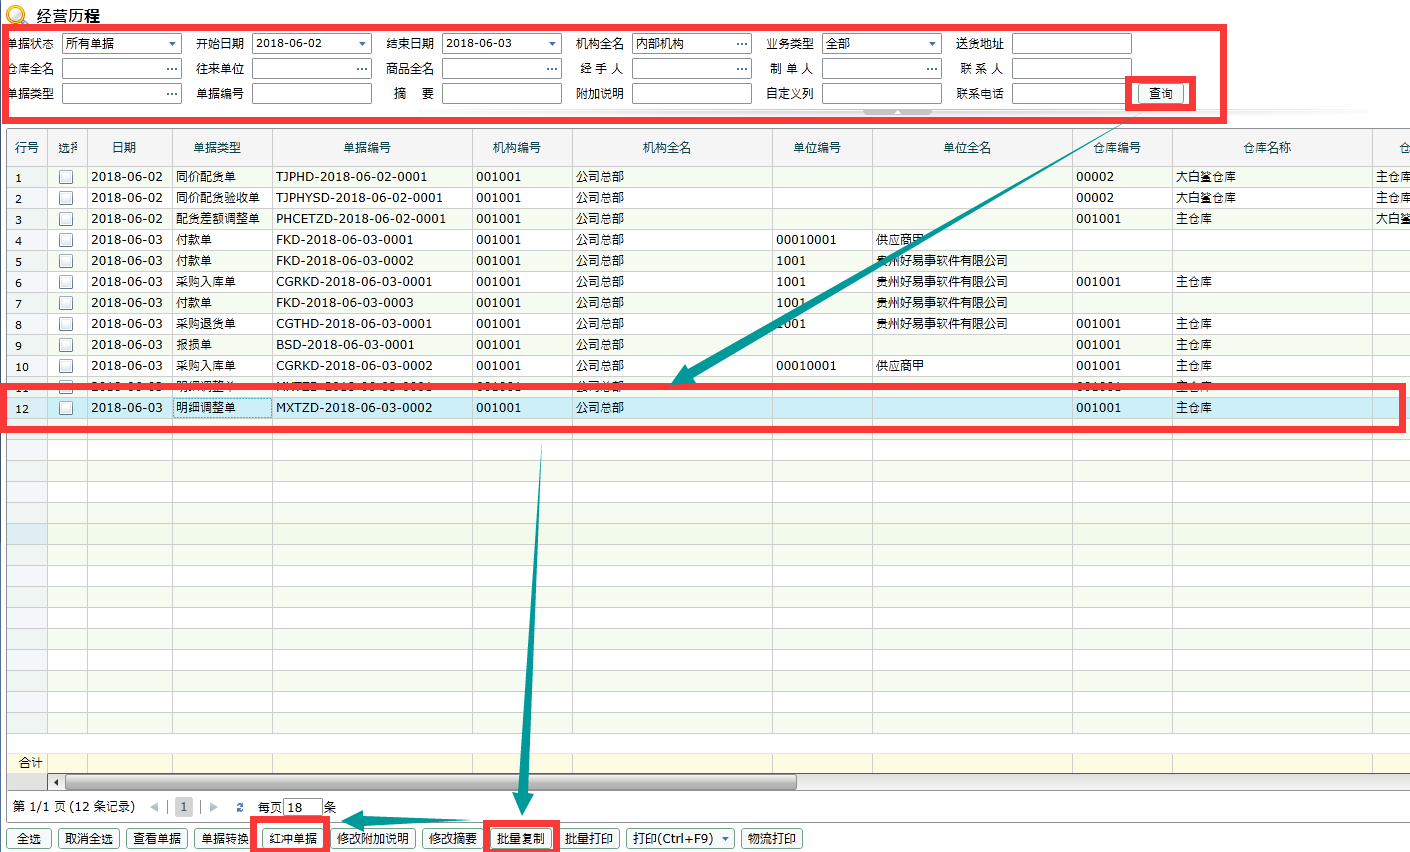This screenshot has height=852, width=1410.
Task: Open the 制单人 browse ellipsis
Action: pyautogui.click(x=932, y=69)
